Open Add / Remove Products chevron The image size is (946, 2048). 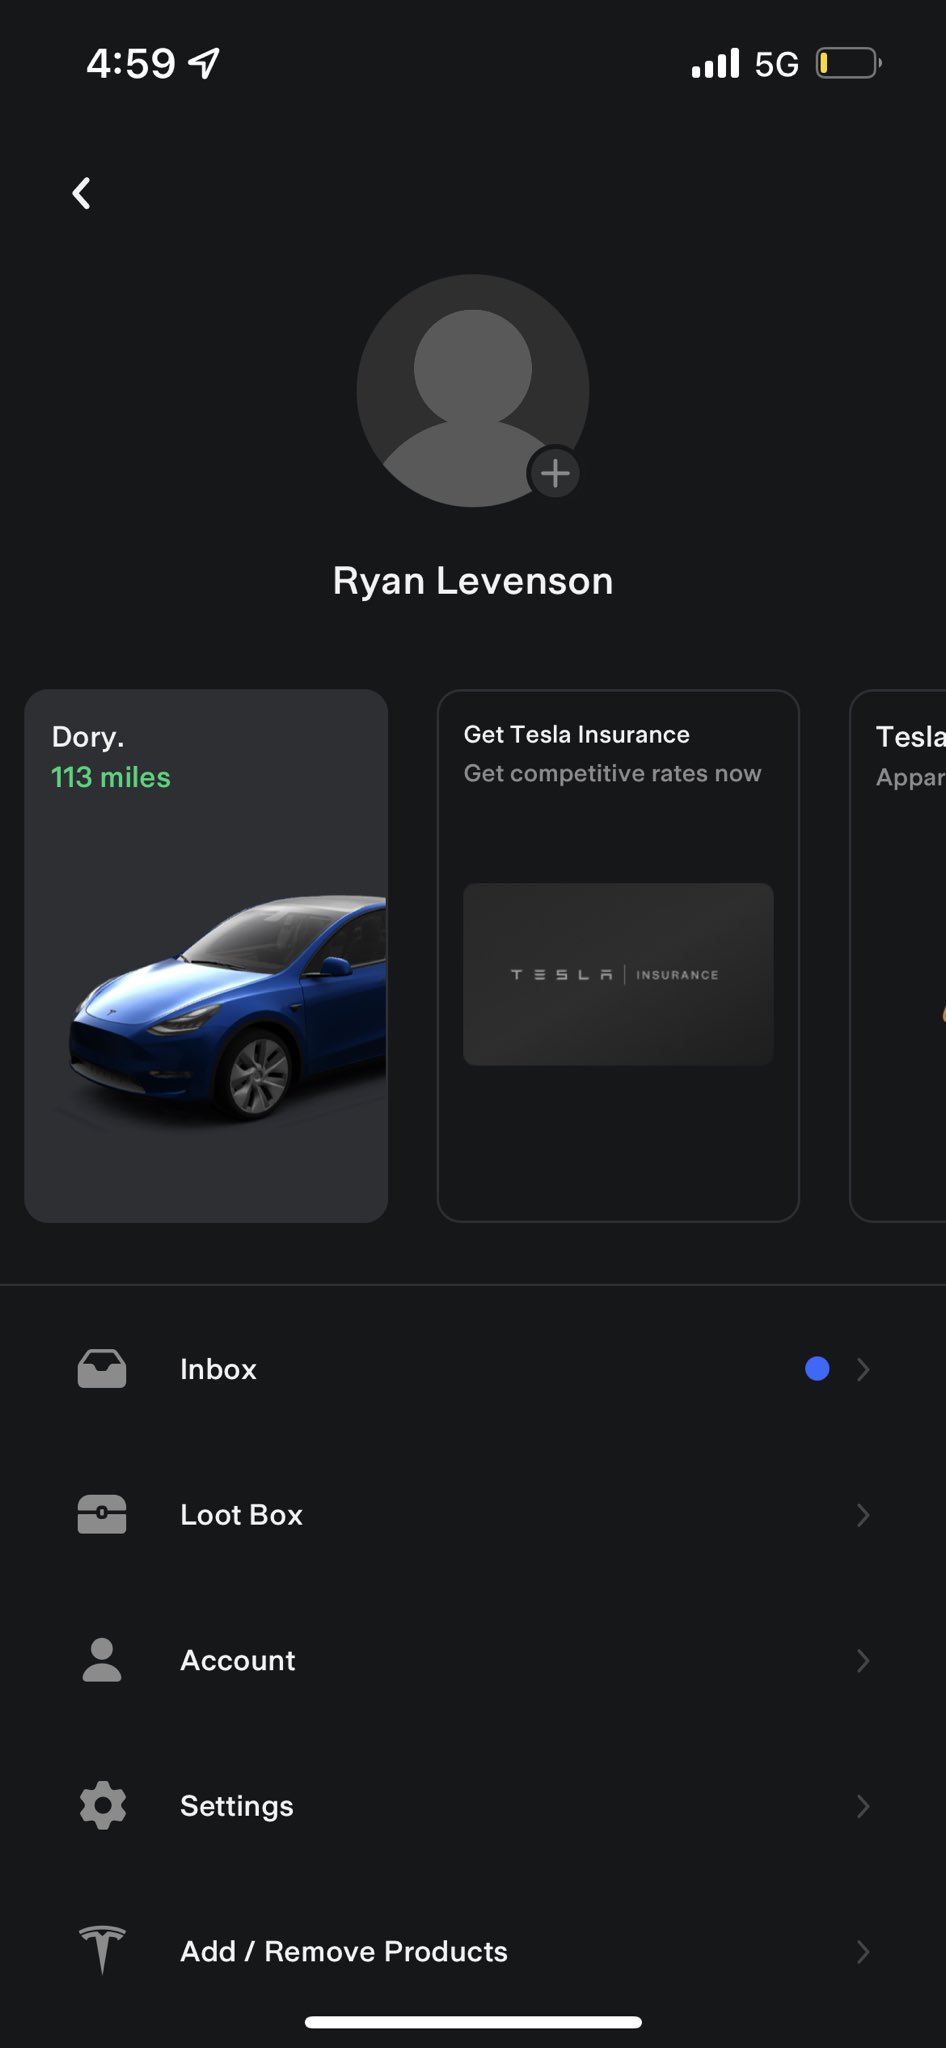[863, 1952]
